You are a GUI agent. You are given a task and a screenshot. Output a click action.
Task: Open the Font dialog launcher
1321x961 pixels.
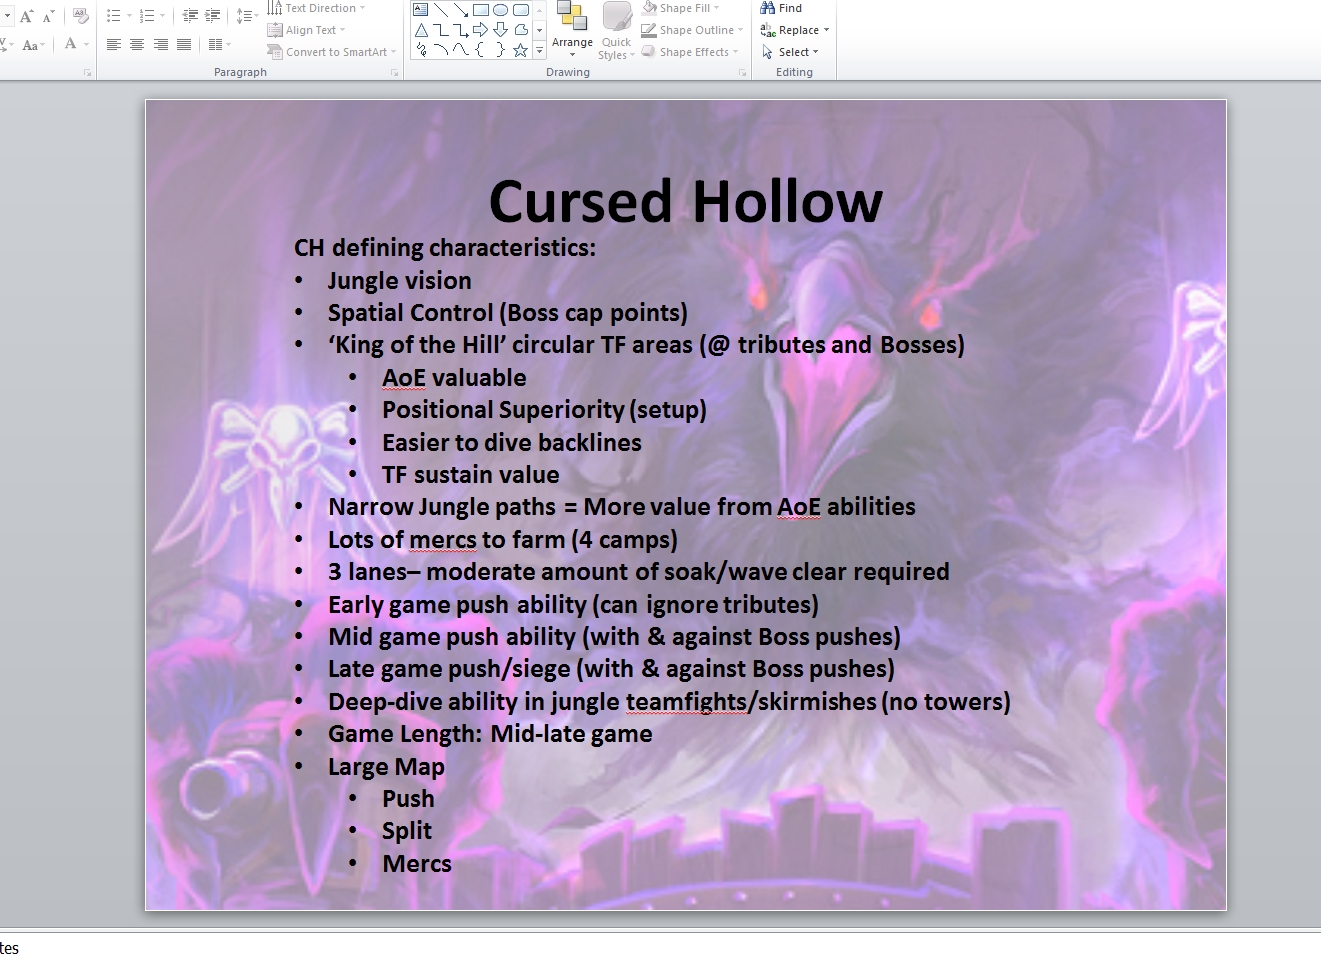pyautogui.click(x=88, y=72)
